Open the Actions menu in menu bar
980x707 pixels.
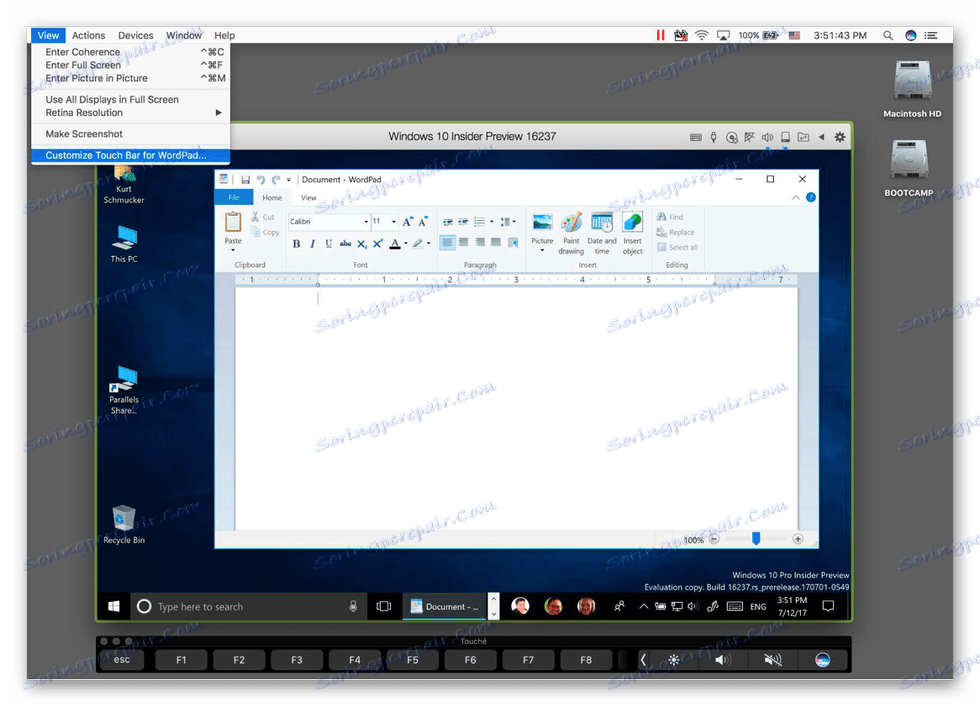pos(88,36)
